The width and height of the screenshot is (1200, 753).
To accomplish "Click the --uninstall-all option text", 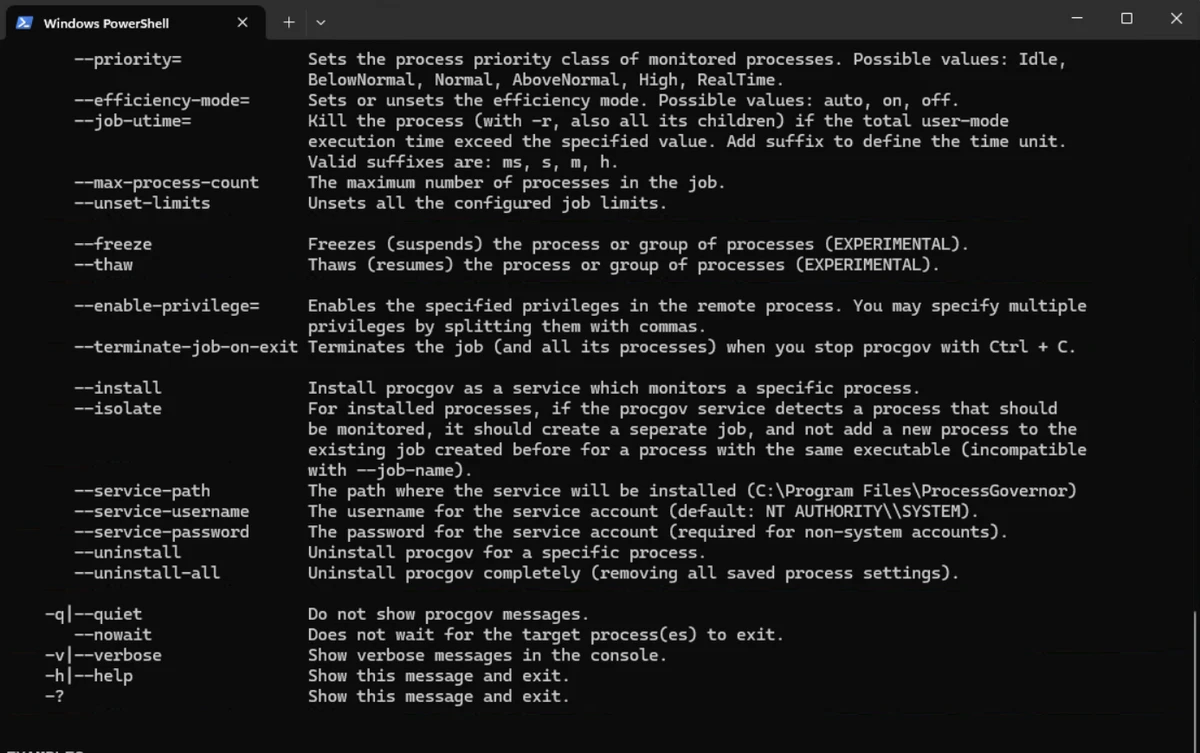I will [x=148, y=573].
